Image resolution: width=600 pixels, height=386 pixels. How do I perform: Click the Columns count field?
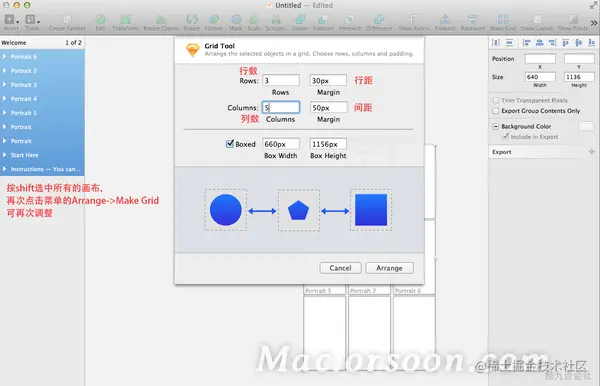click(x=281, y=107)
